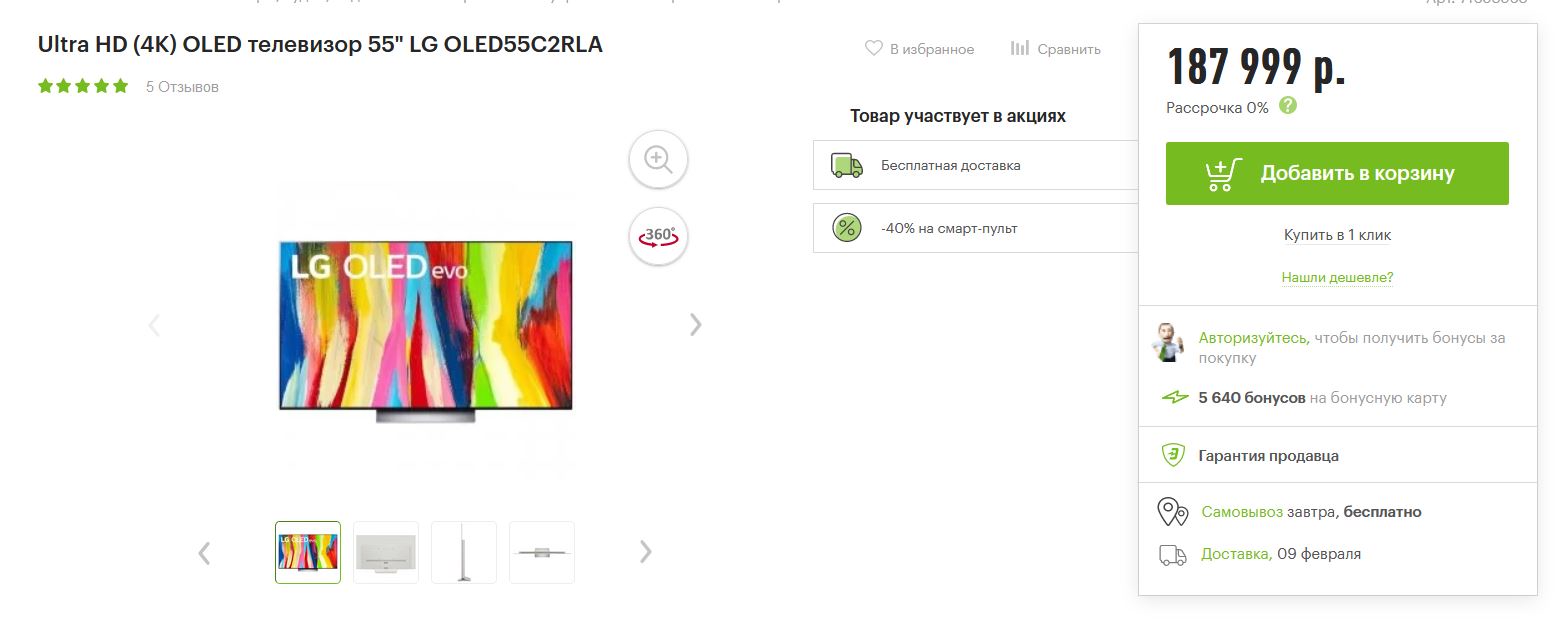The width and height of the screenshot is (1558, 620).
Task: Select the TV side profile thumbnail
Action: pos(464,552)
